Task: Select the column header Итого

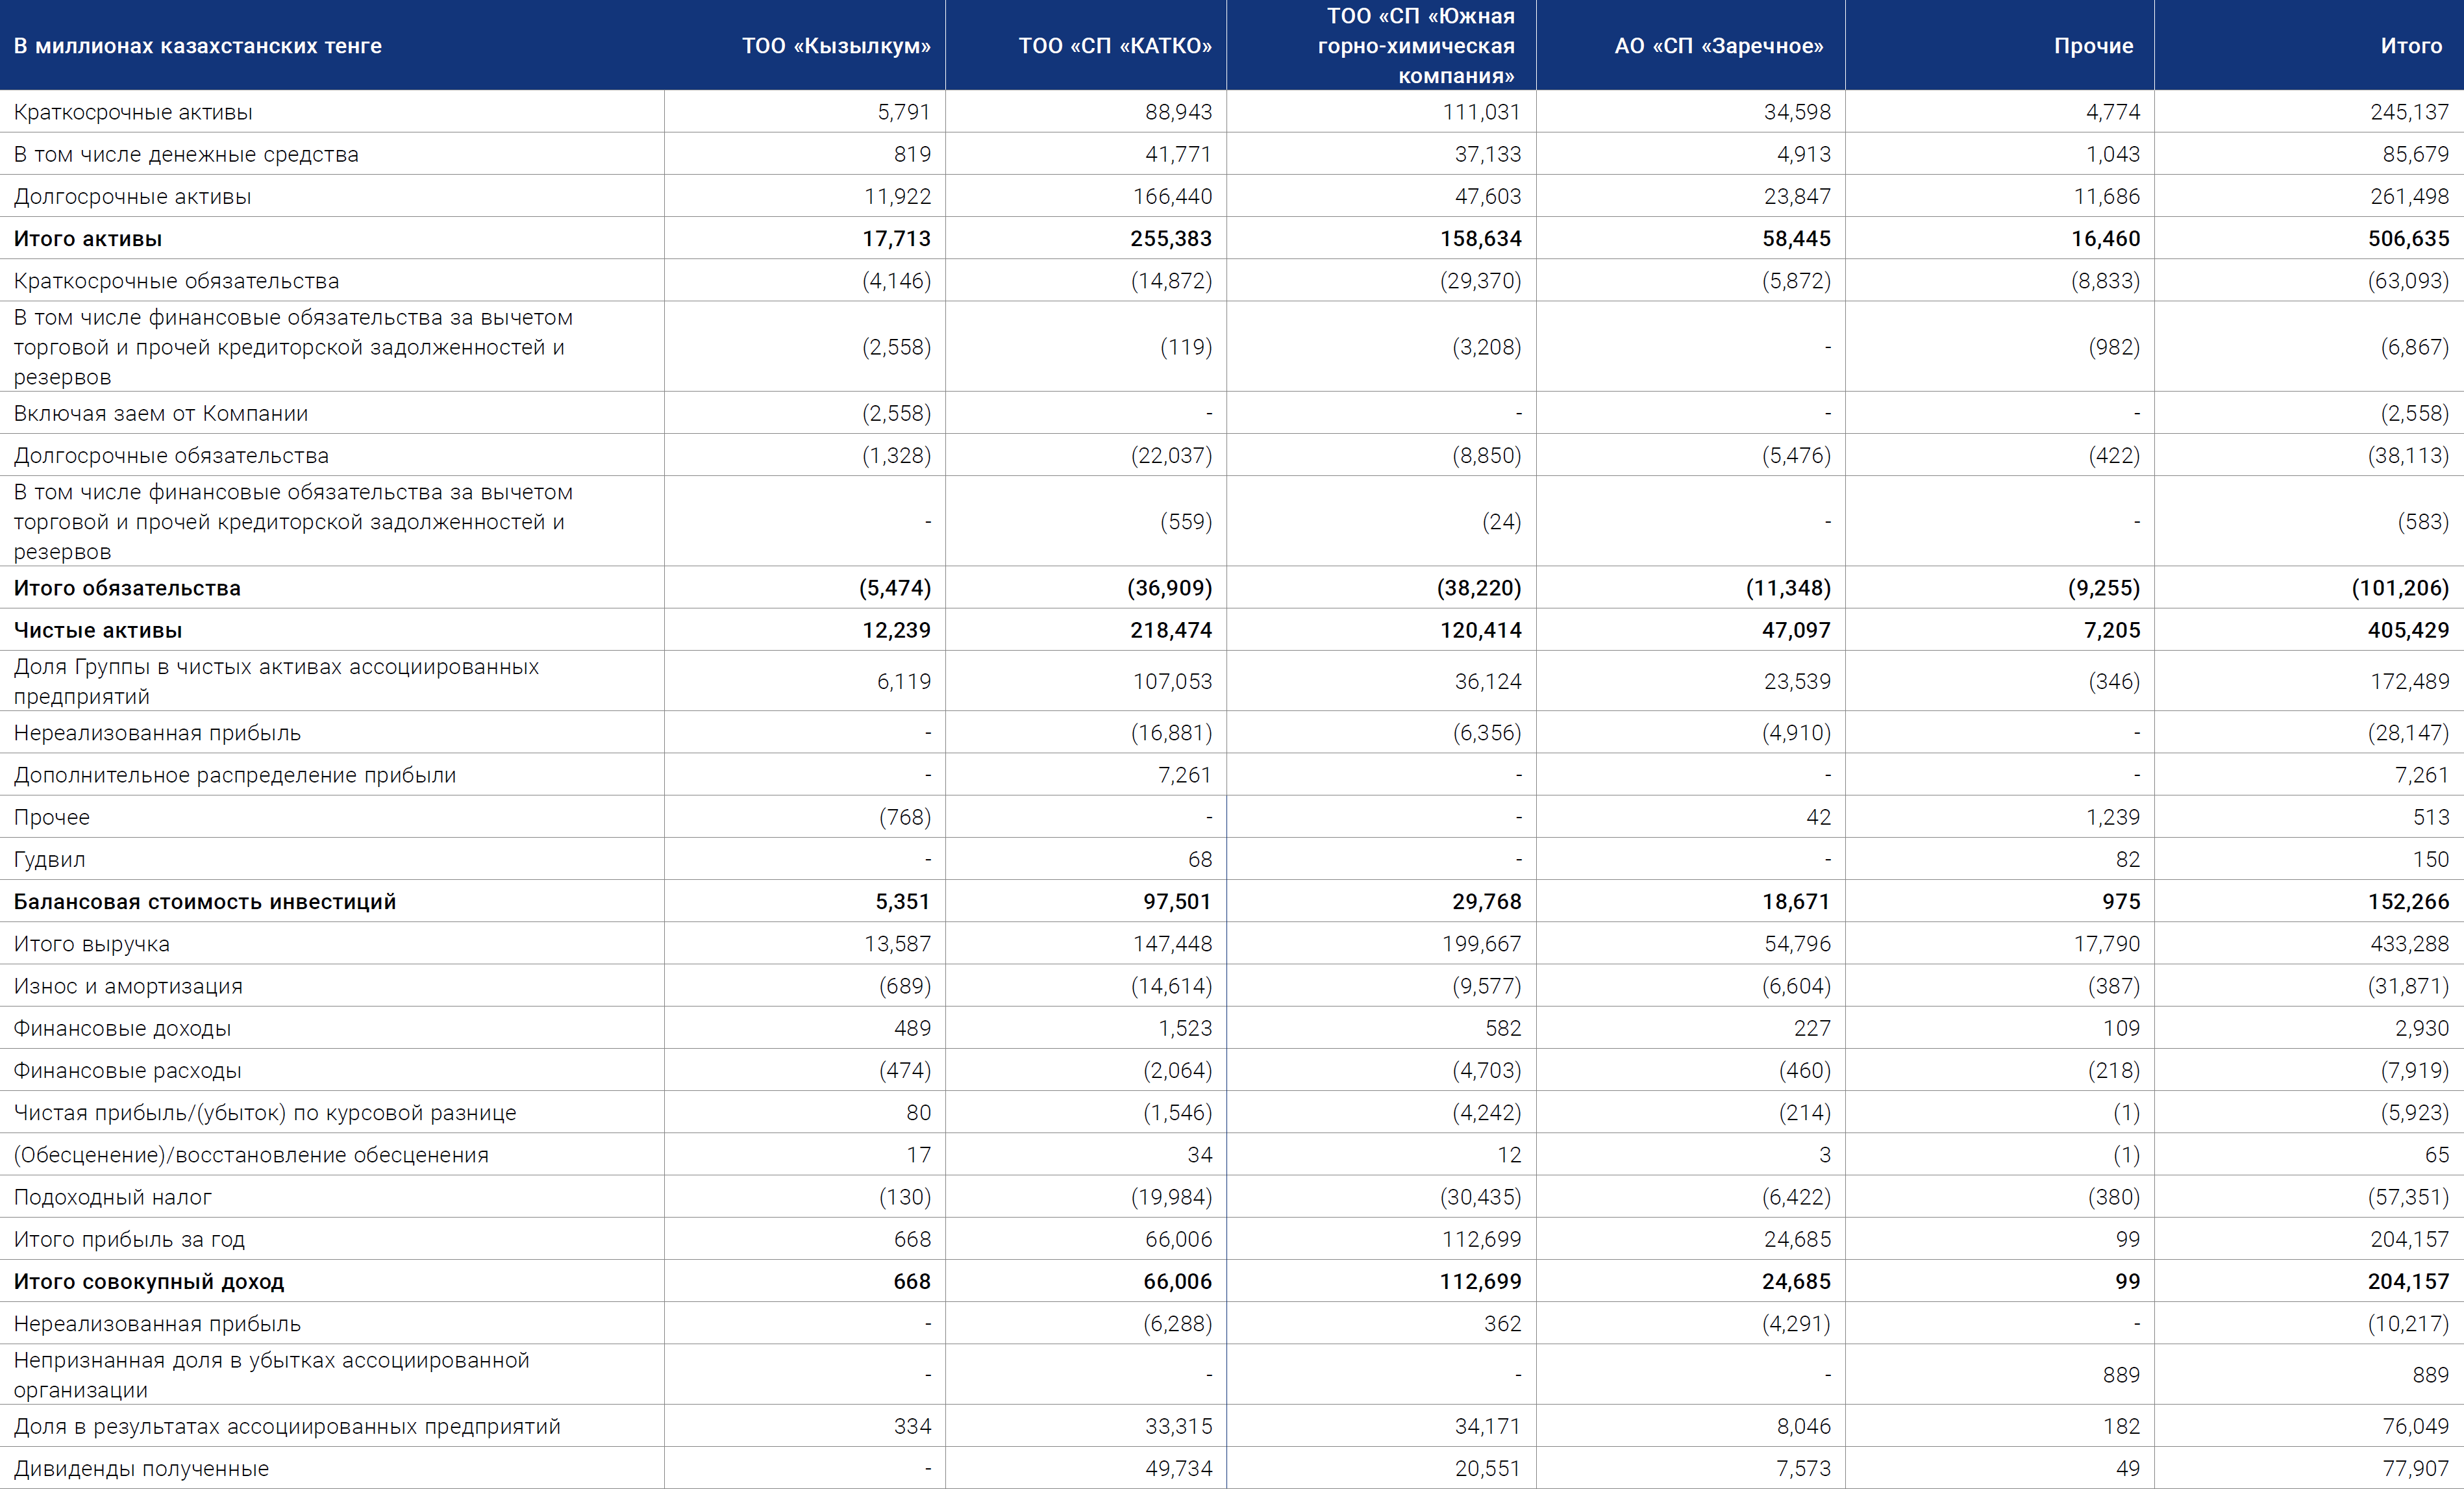Action: (x=2410, y=46)
